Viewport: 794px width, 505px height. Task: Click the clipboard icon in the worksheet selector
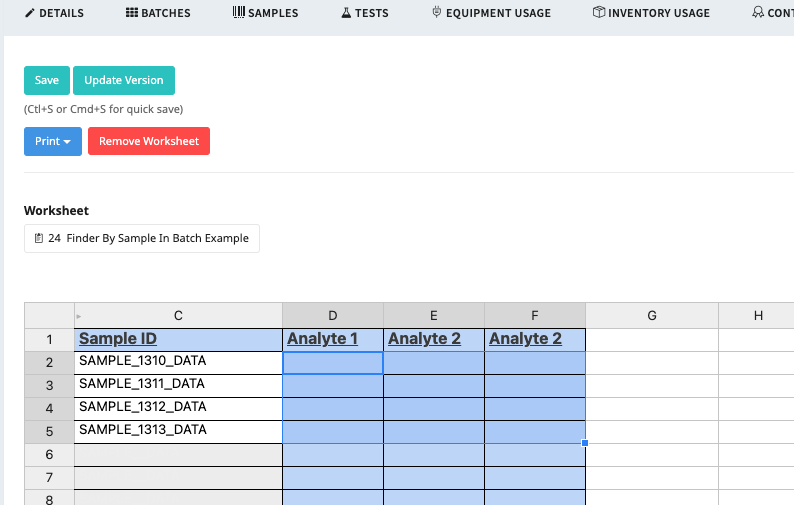(x=38, y=238)
